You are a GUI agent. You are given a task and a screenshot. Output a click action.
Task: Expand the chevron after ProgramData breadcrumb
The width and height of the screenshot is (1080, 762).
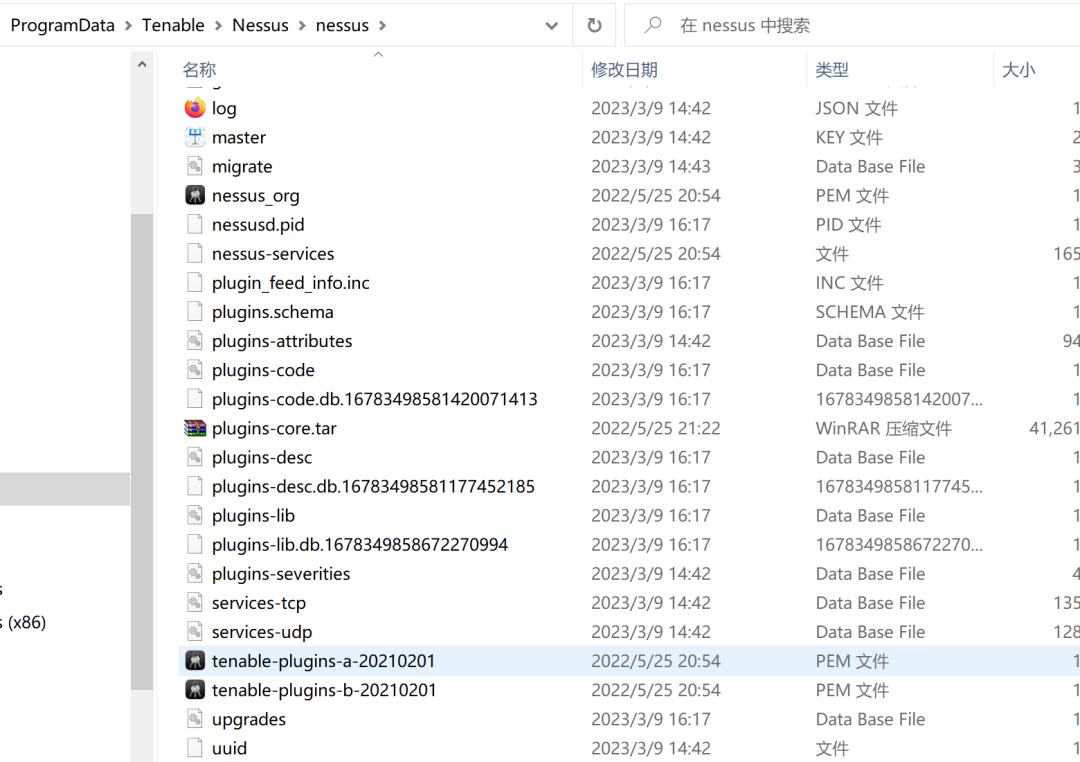tap(128, 25)
